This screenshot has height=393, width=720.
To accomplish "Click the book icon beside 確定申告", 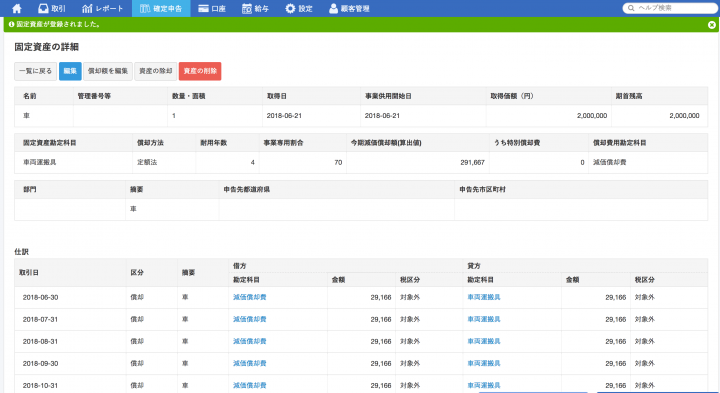I will (145, 8).
